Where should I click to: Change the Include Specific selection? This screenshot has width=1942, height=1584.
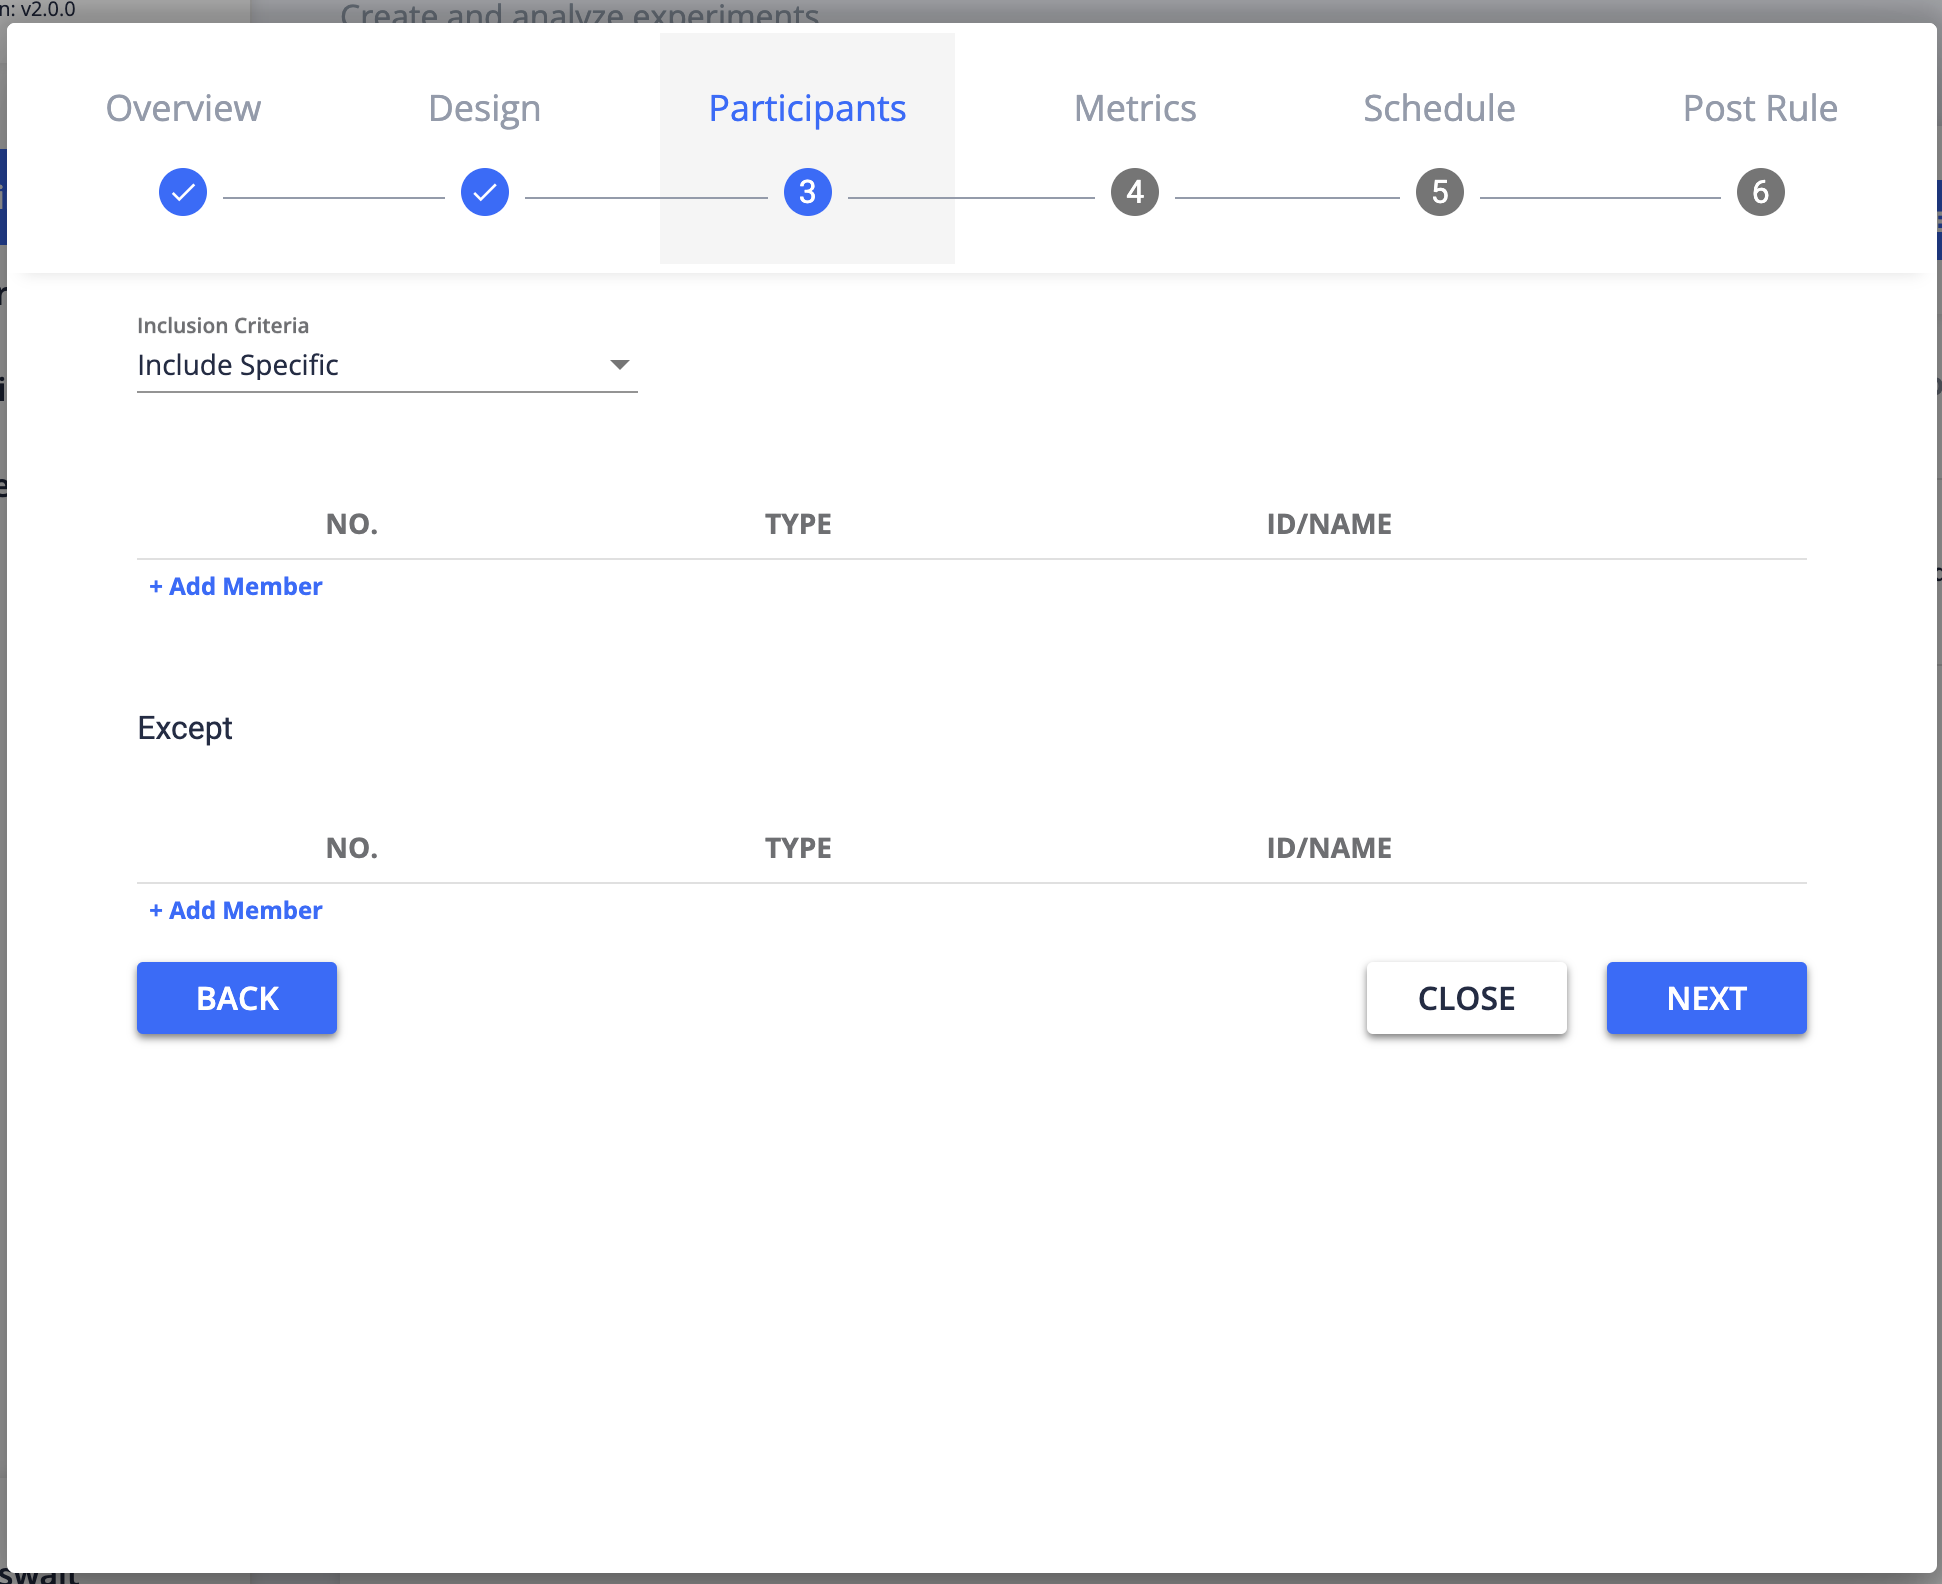point(387,365)
